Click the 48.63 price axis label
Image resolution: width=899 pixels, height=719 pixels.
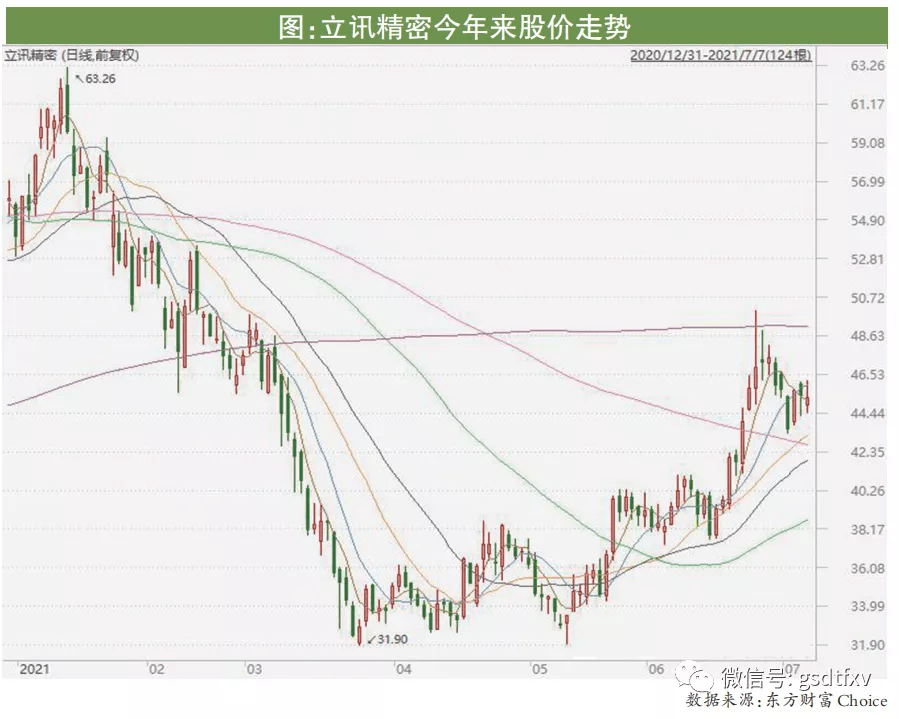click(867, 336)
